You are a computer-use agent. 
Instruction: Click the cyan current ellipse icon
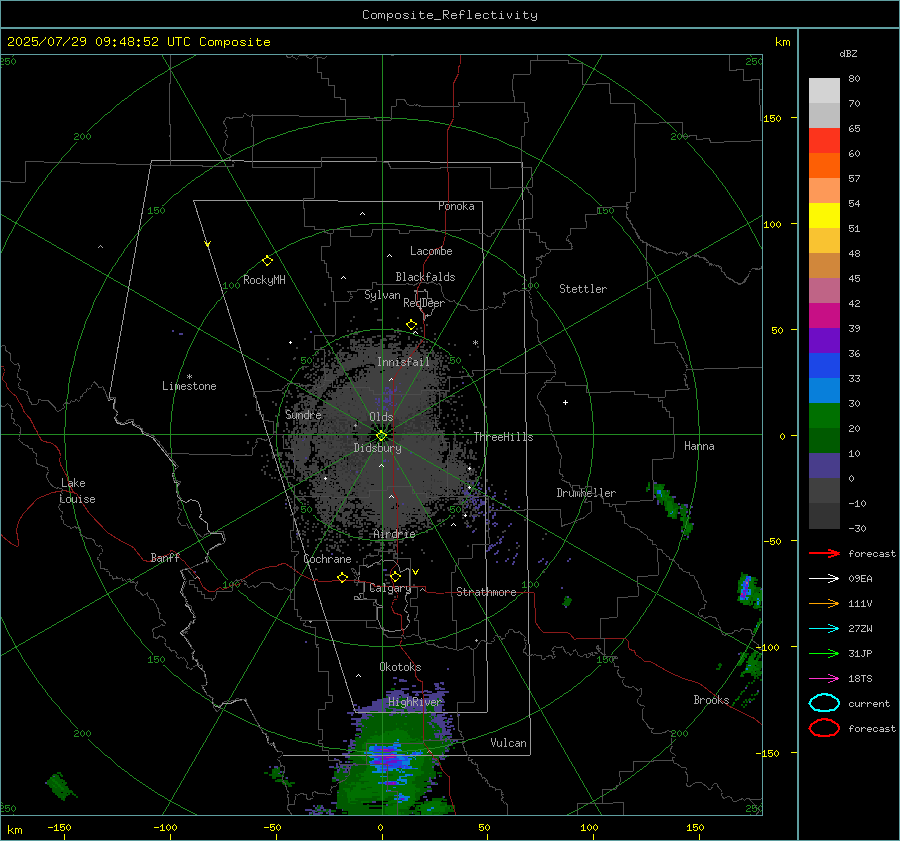(x=824, y=703)
